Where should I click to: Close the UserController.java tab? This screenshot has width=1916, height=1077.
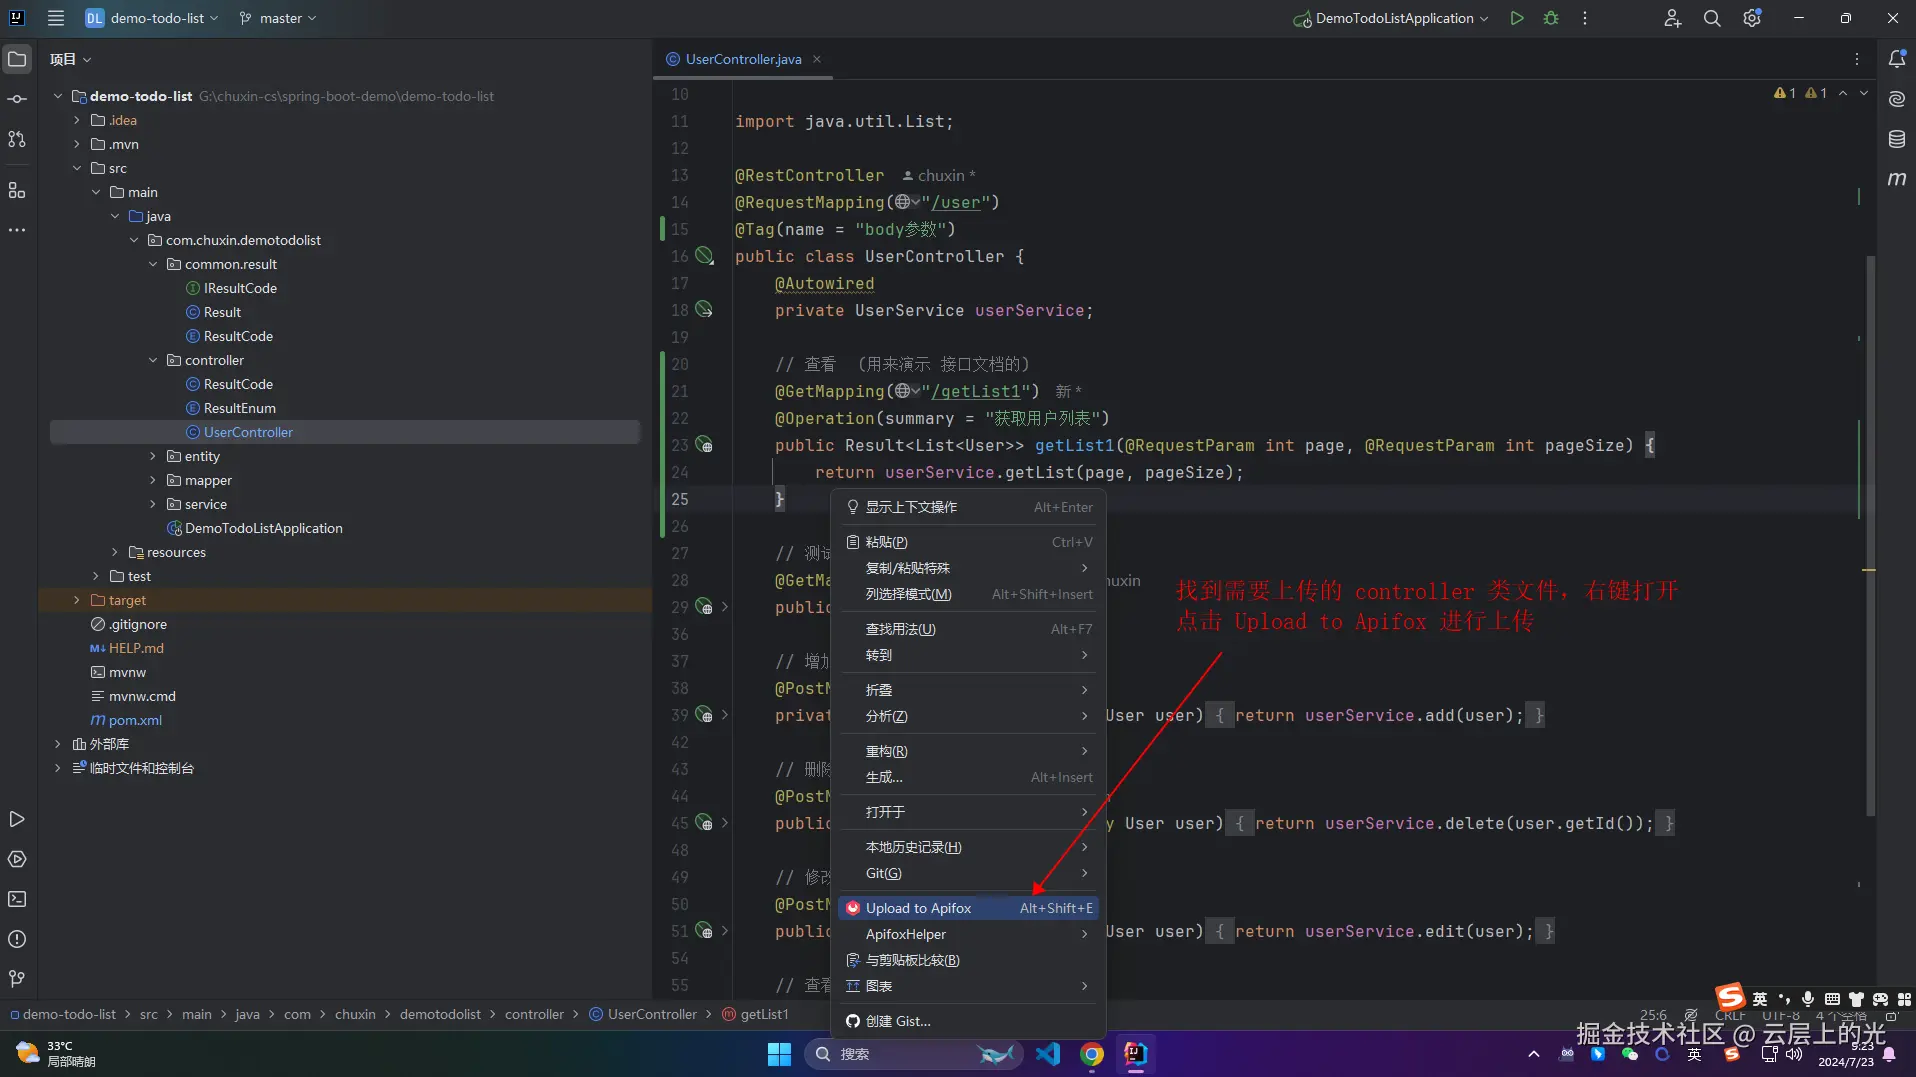(817, 59)
